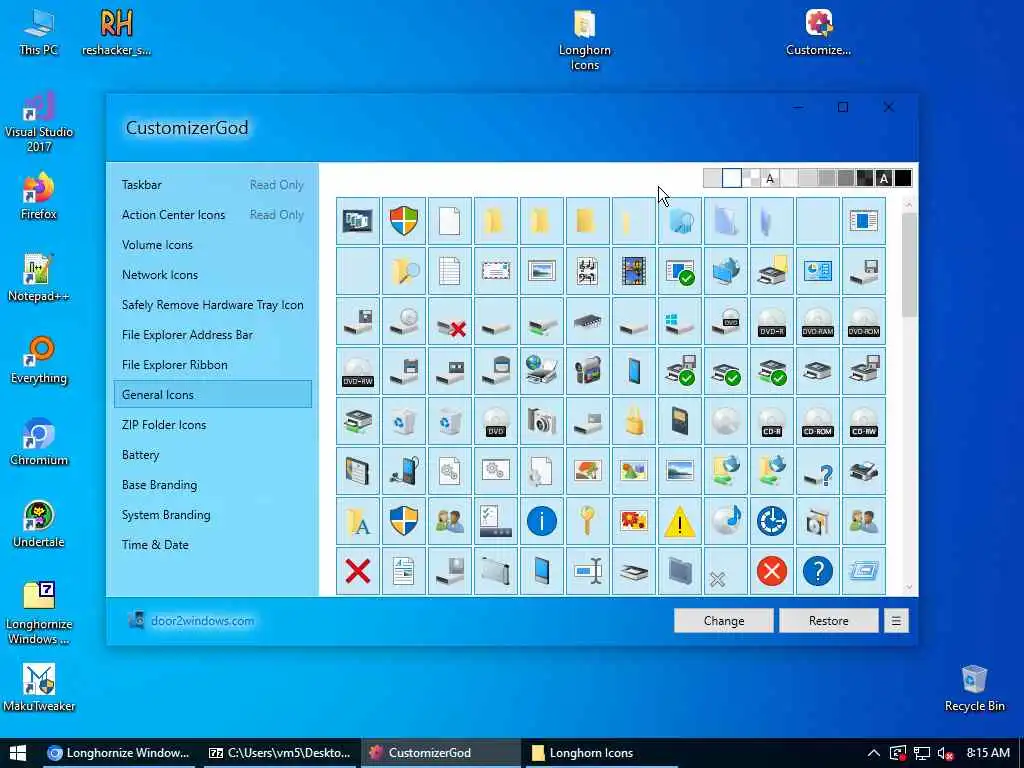Pick the white background color swatch
Image resolution: width=1024 pixels, height=768 pixels.
click(731, 178)
